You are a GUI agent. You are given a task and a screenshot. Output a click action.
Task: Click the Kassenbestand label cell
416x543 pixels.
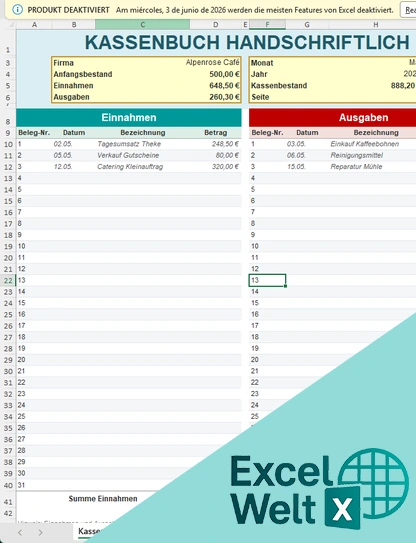click(279, 86)
